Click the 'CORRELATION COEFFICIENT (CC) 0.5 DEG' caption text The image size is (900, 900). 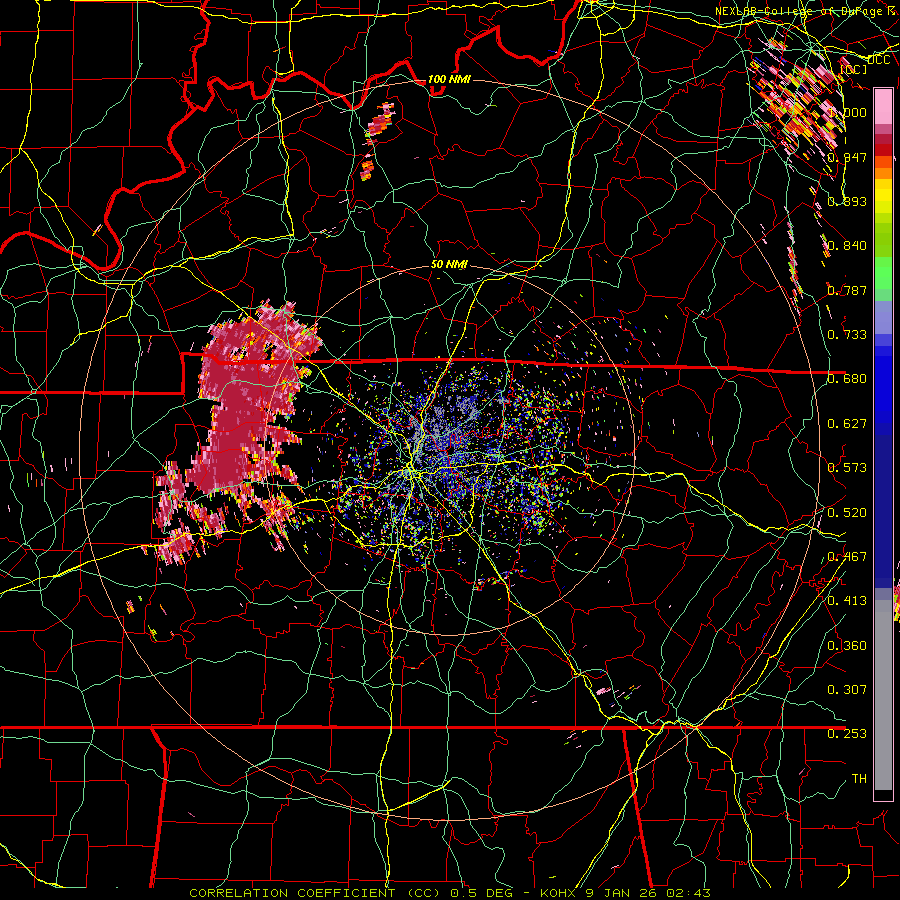click(351, 893)
